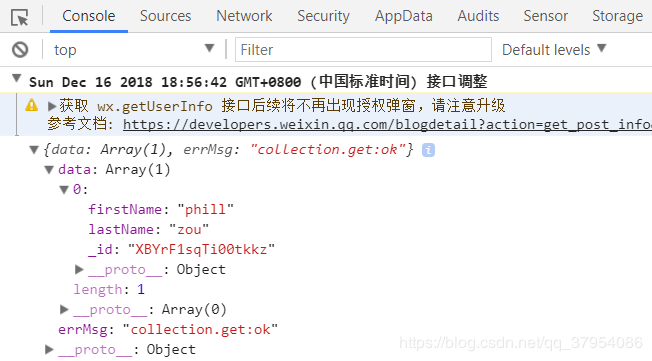
Task: Collapse the 0: array item
Action: pos(64,190)
